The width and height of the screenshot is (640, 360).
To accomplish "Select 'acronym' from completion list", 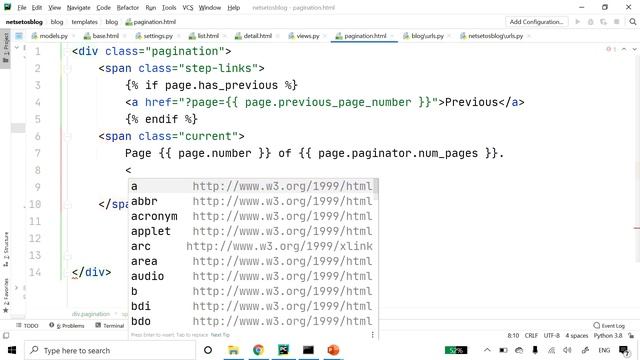I will 251,216.
